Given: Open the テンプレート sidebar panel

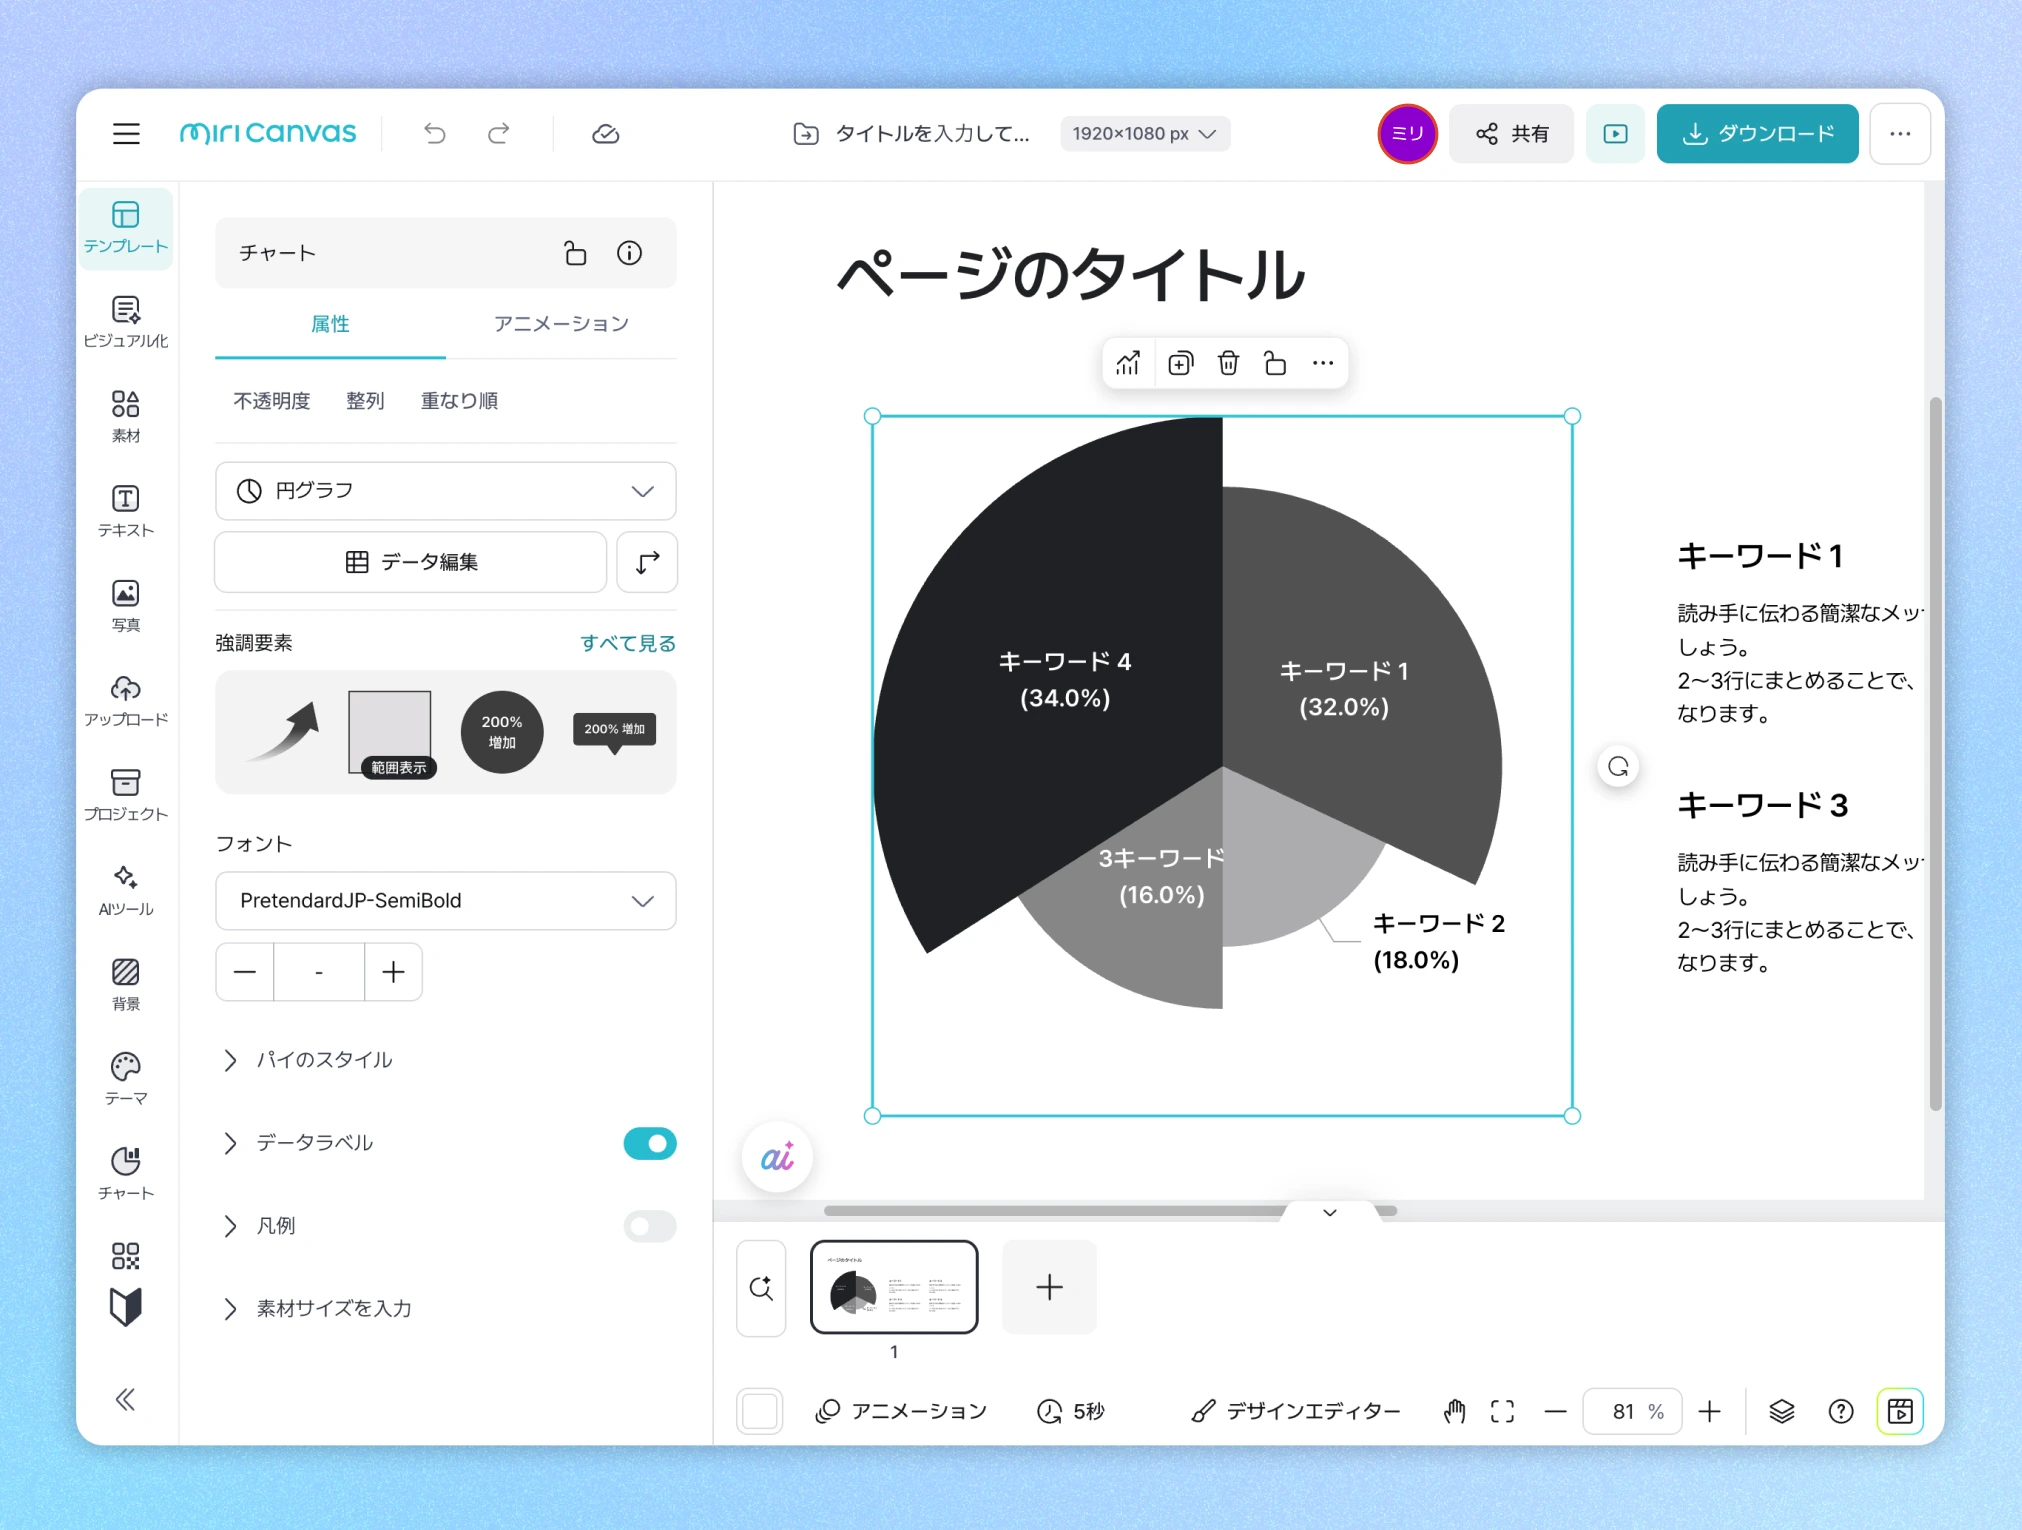Looking at the screenshot, I should pyautogui.click(x=126, y=228).
